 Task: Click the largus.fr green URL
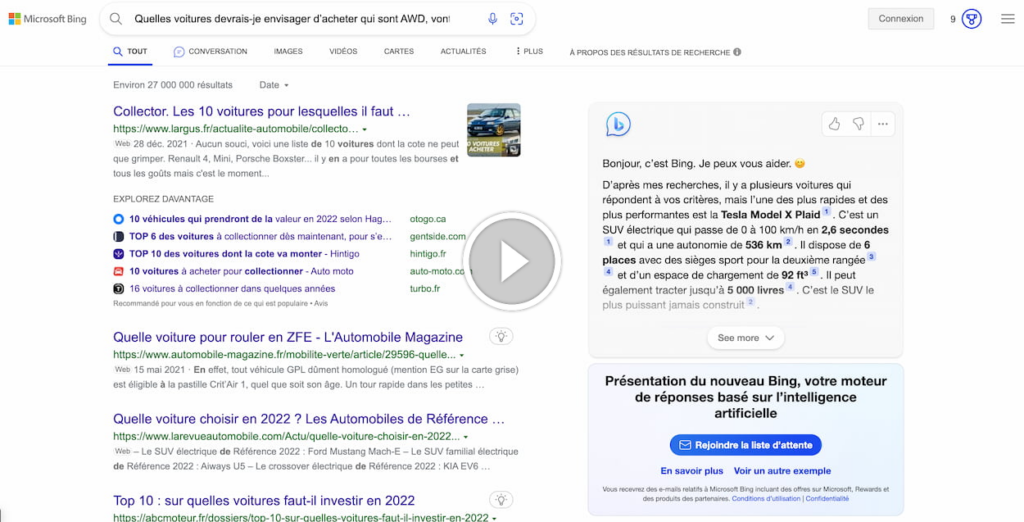point(236,129)
